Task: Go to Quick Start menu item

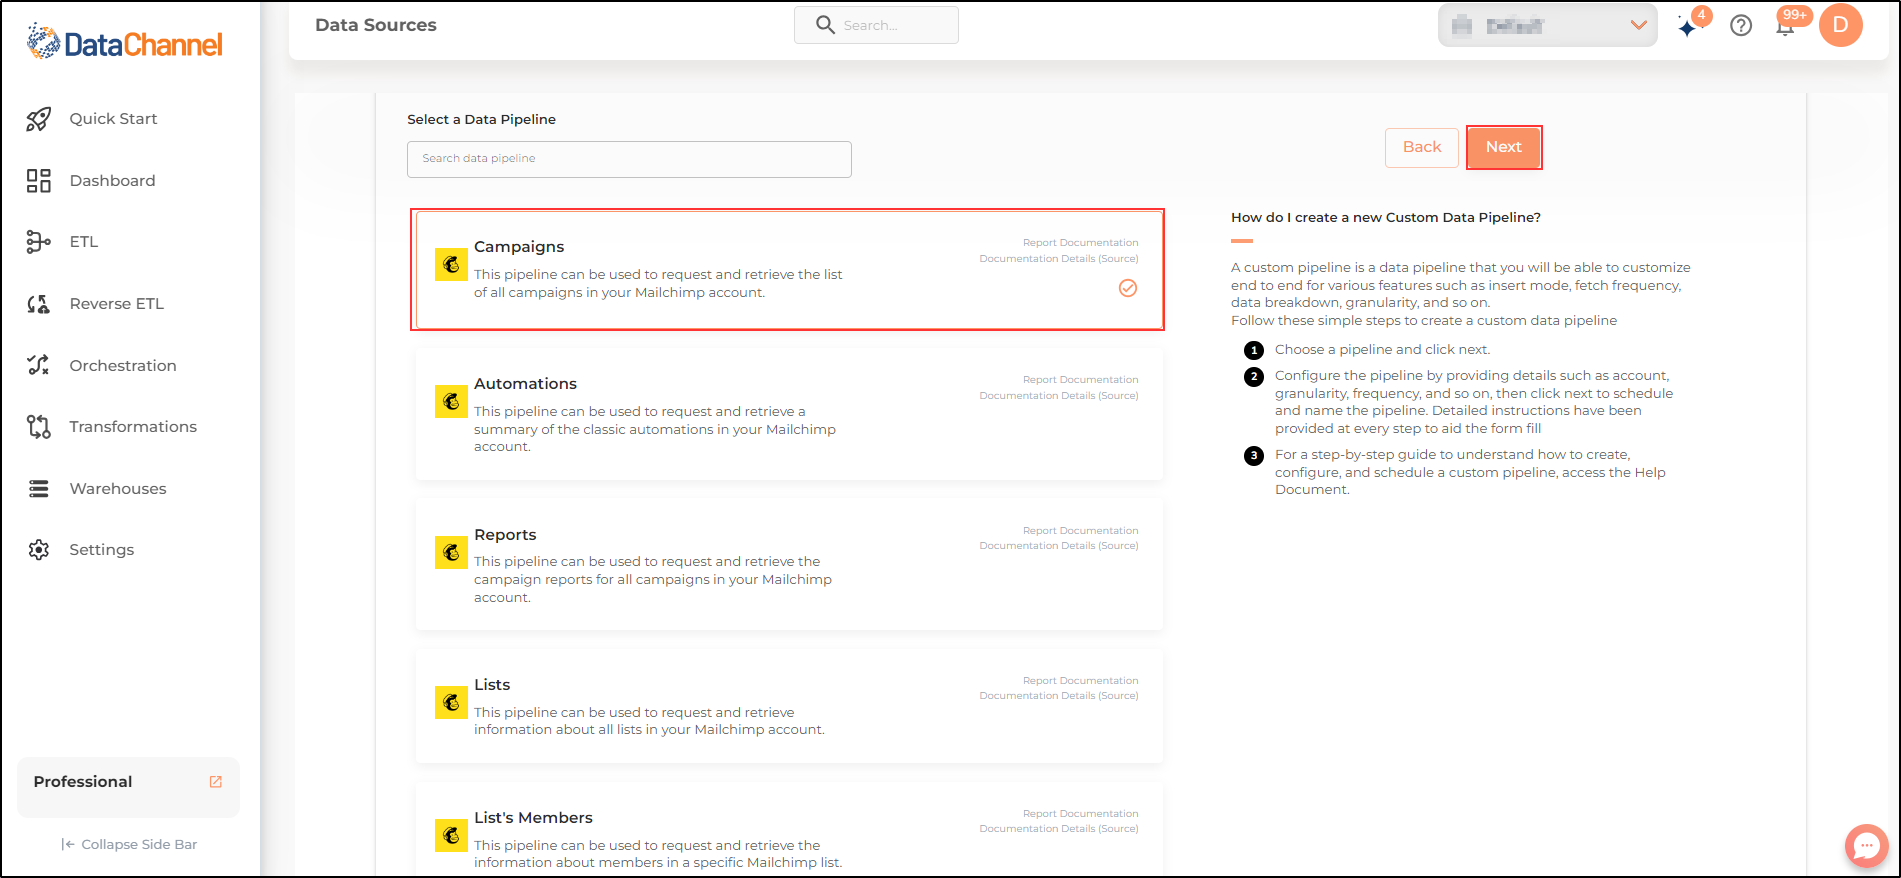Action: coord(113,119)
